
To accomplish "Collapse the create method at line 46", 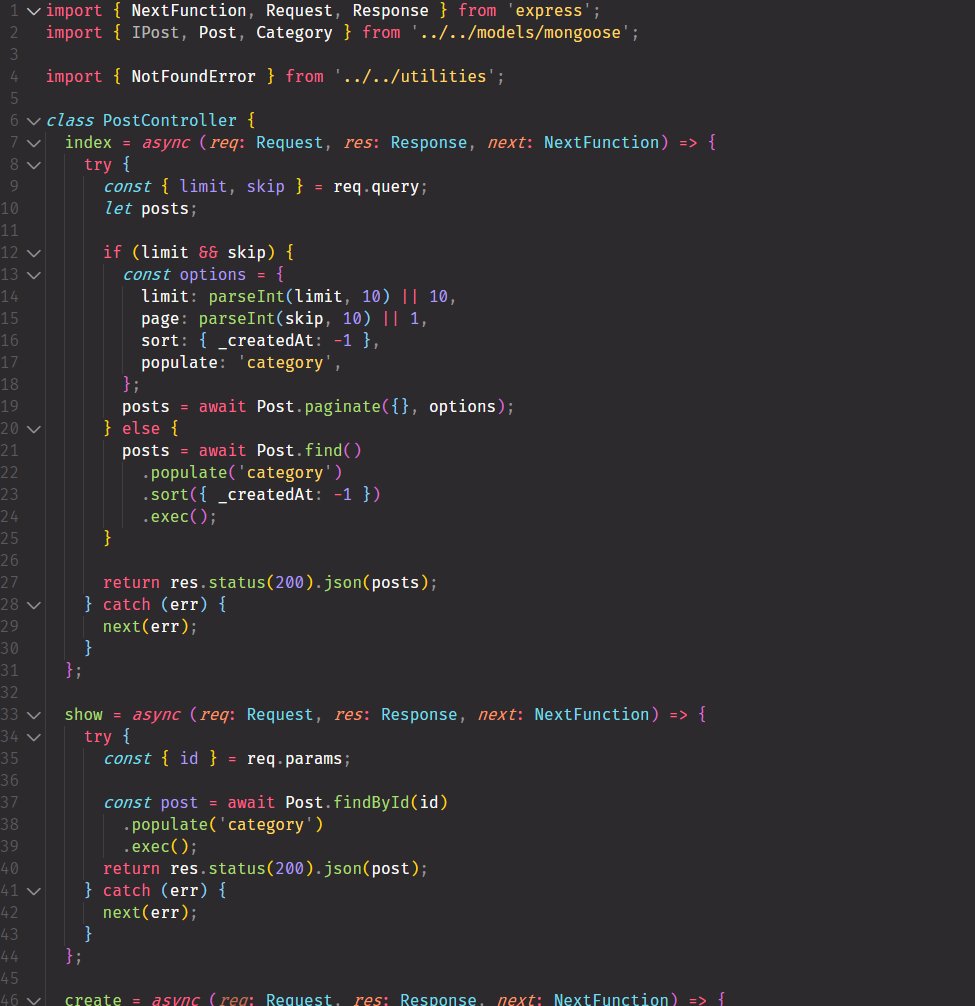I will click(33, 1000).
